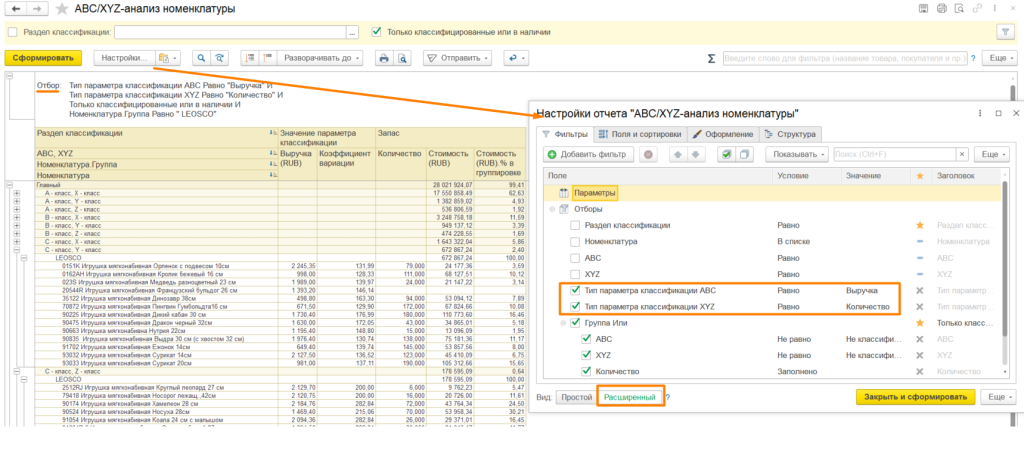Copy link using the chain icon
The image size is (1024, 473).
click(977, 9)
